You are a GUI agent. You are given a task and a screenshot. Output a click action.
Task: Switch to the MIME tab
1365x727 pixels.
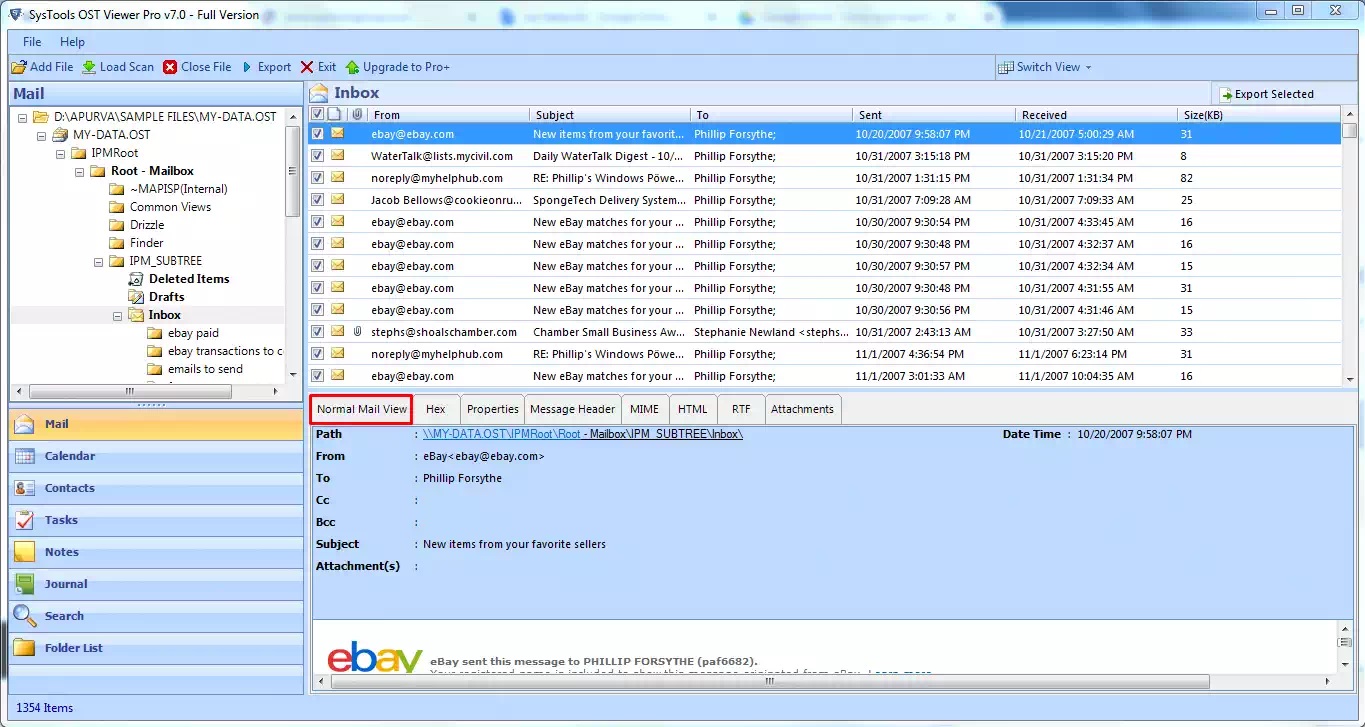pyautogui.click(x=644, y=409)
